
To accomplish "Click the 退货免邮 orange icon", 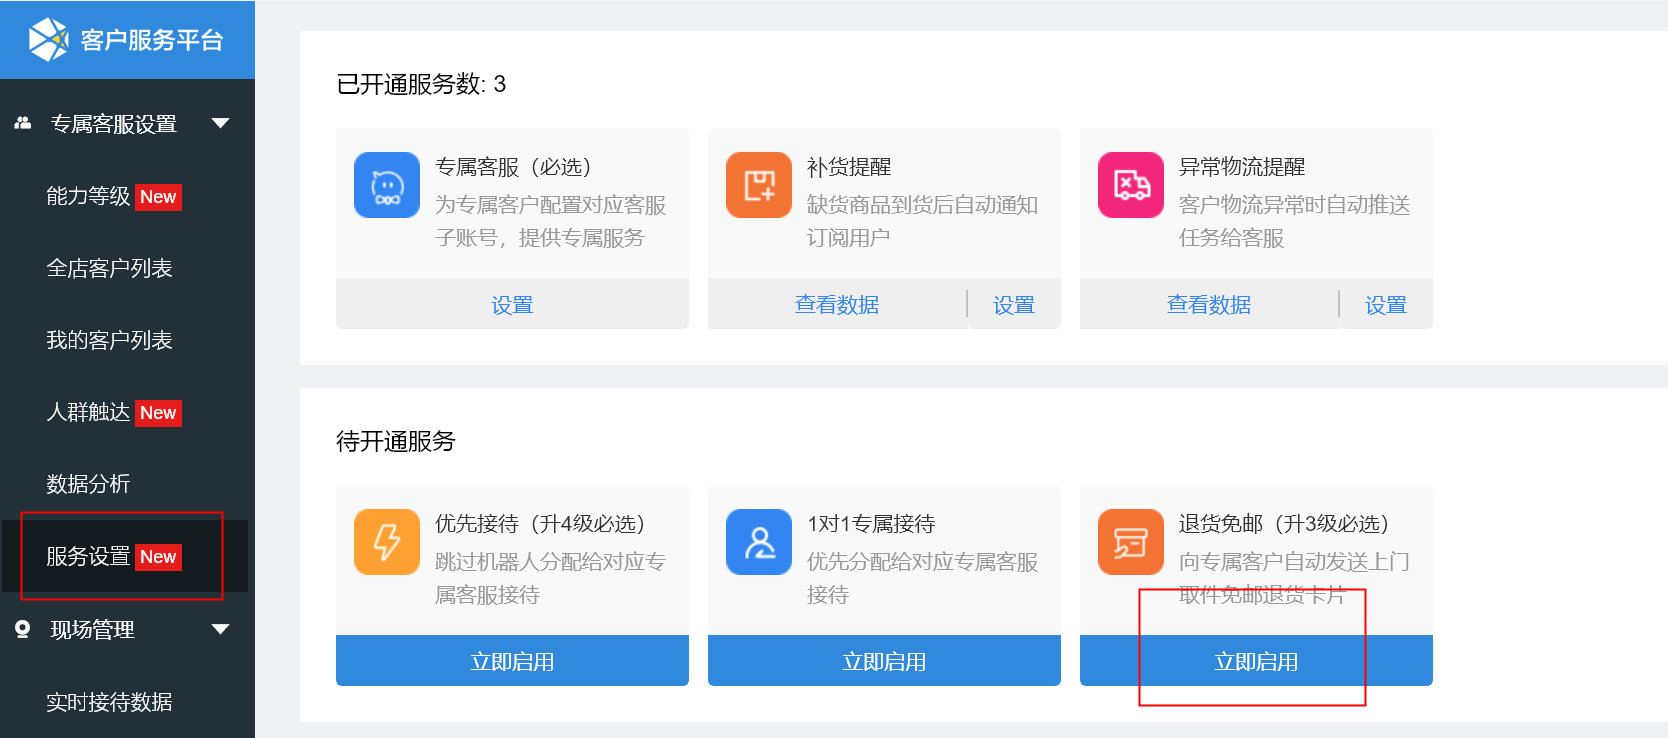I will [1131, 542].
